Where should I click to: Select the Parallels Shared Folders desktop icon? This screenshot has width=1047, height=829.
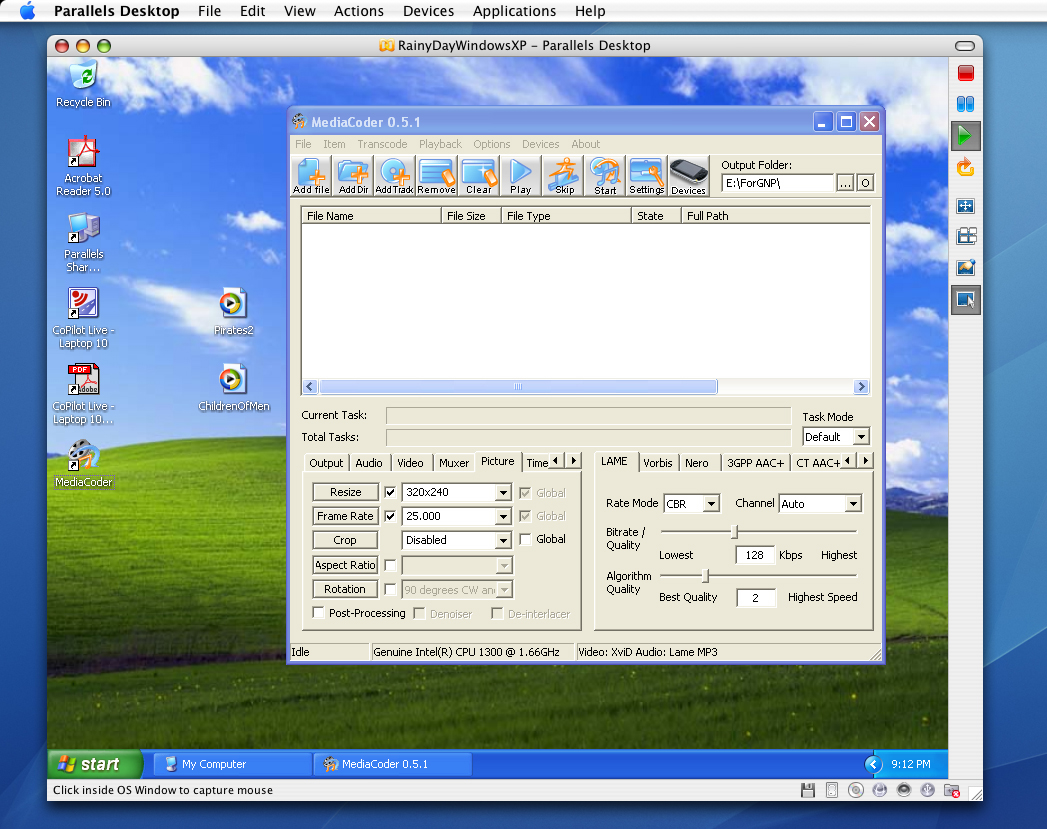[83, 243]
